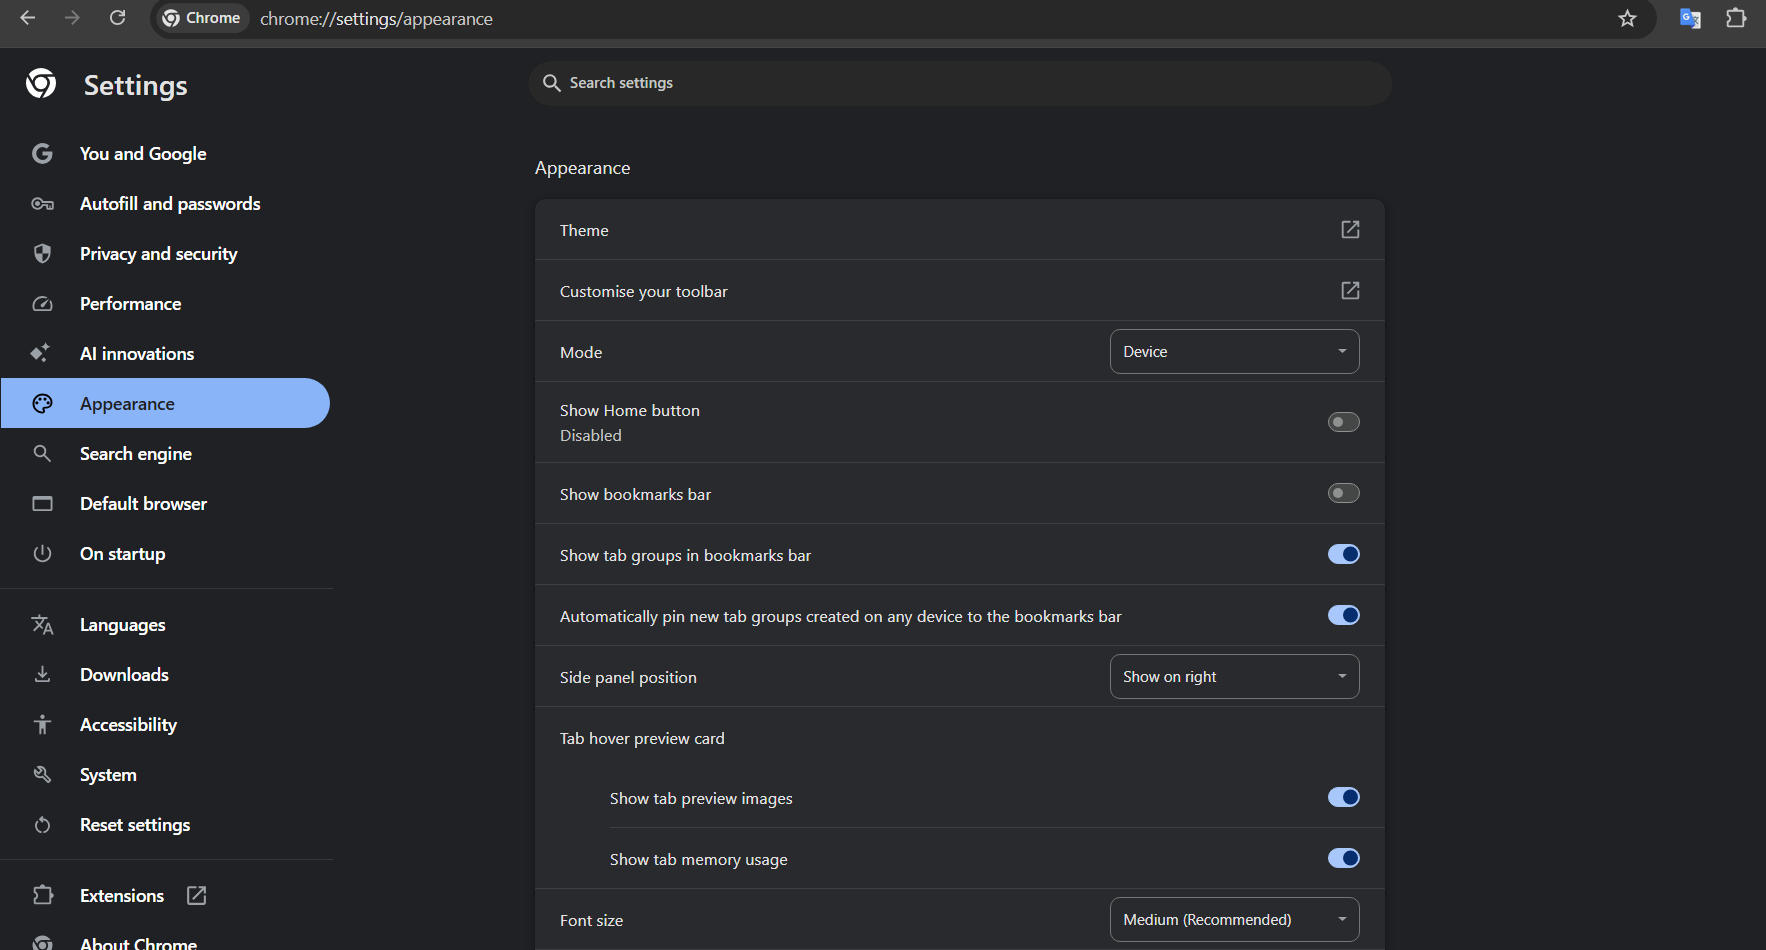The height and width of the screenshot is (950, 1766).
Task: Click the wrench icon for System
Action: pyautogui.click(x=42, y=775)
